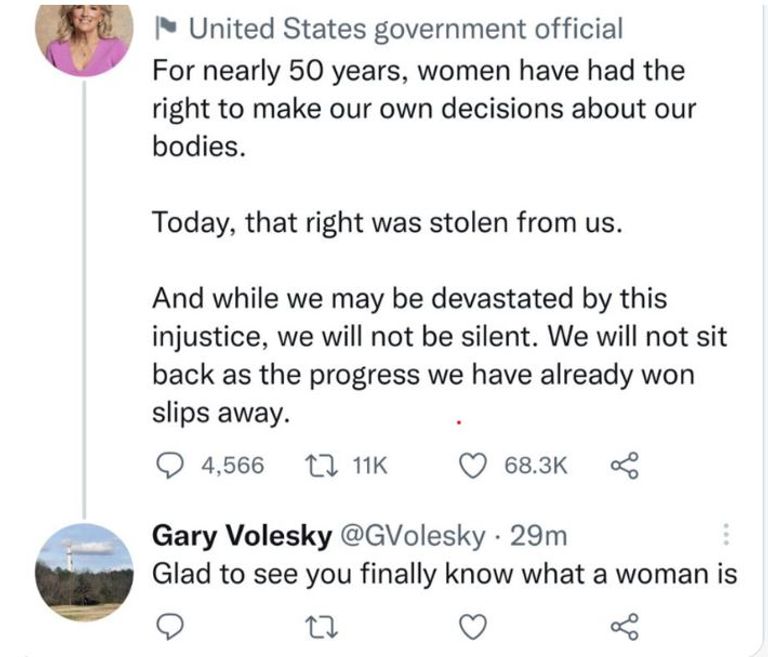Click the heart icon beside 68.3K

(x=476, y=465)
